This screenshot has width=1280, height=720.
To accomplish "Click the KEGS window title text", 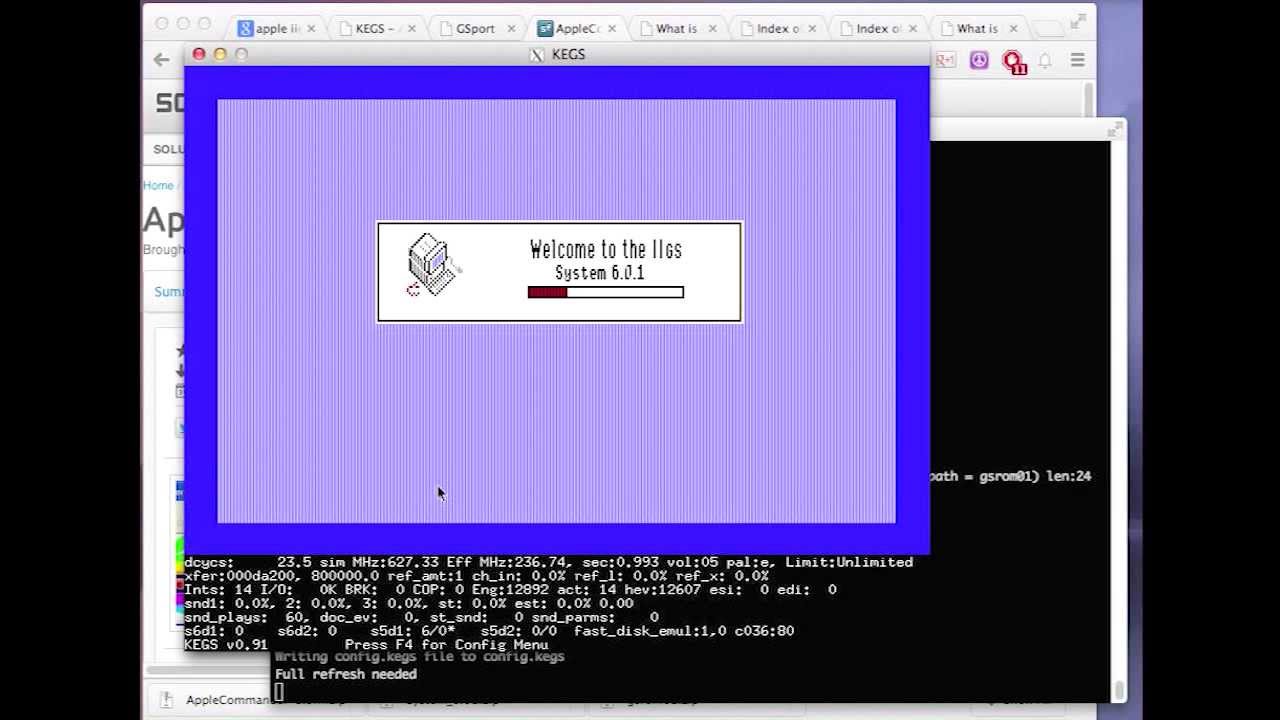I will click(x=568, y=55).
